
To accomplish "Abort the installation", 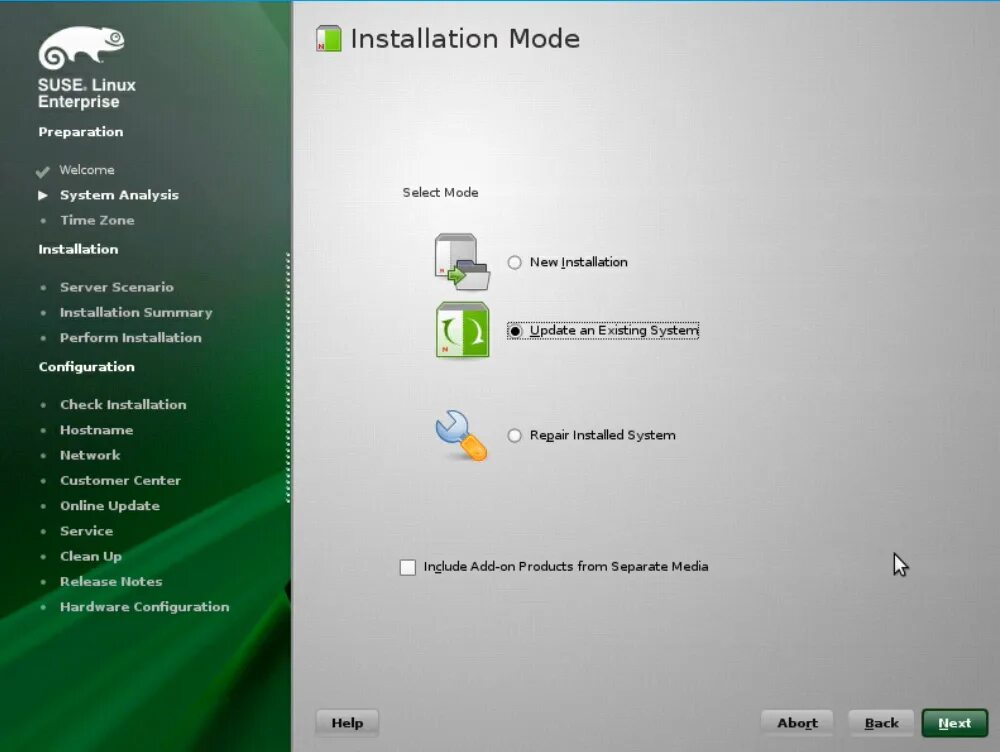I will point(797,723).
